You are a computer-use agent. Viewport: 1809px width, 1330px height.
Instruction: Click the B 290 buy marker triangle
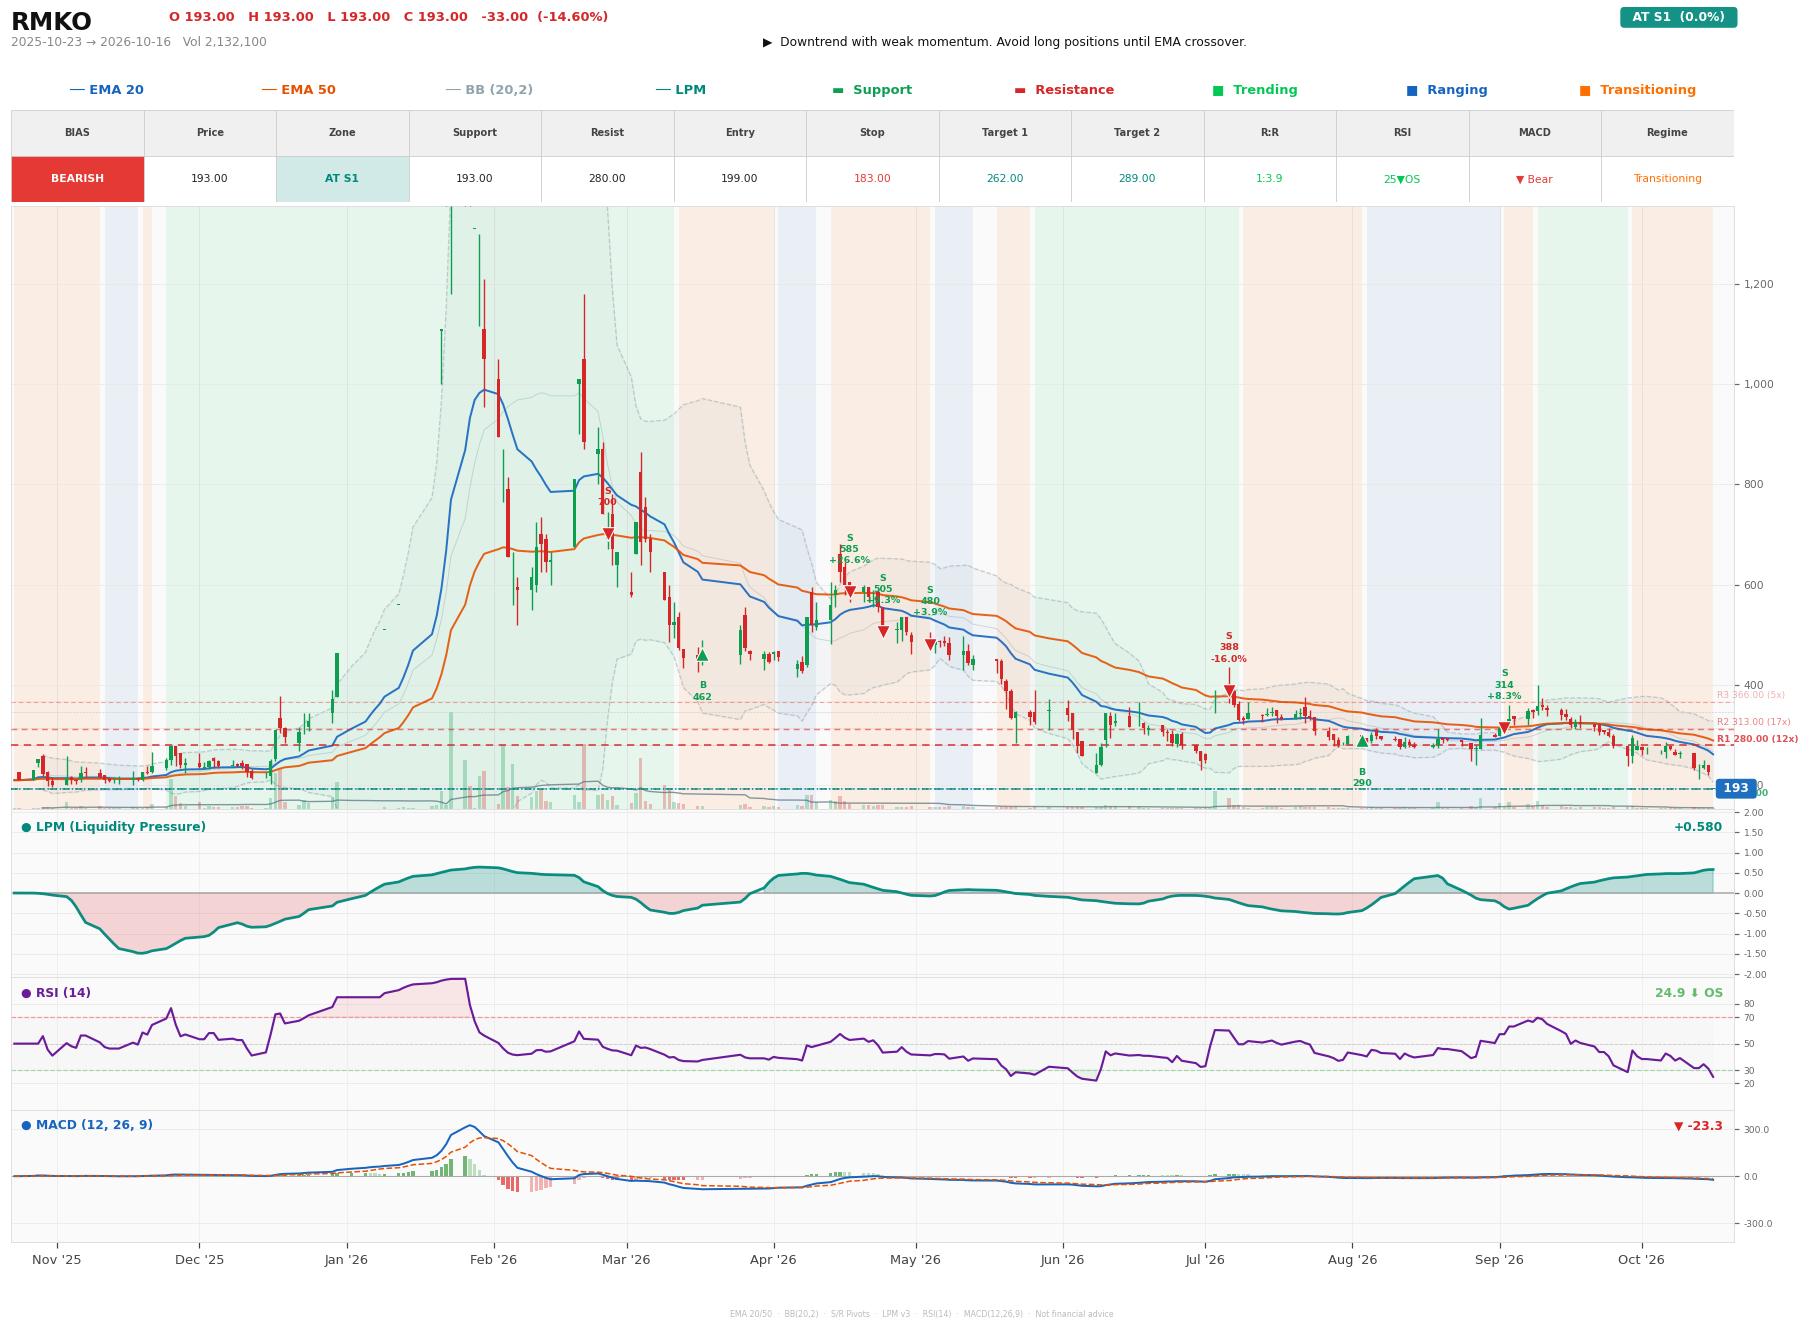pos(1362,741)
